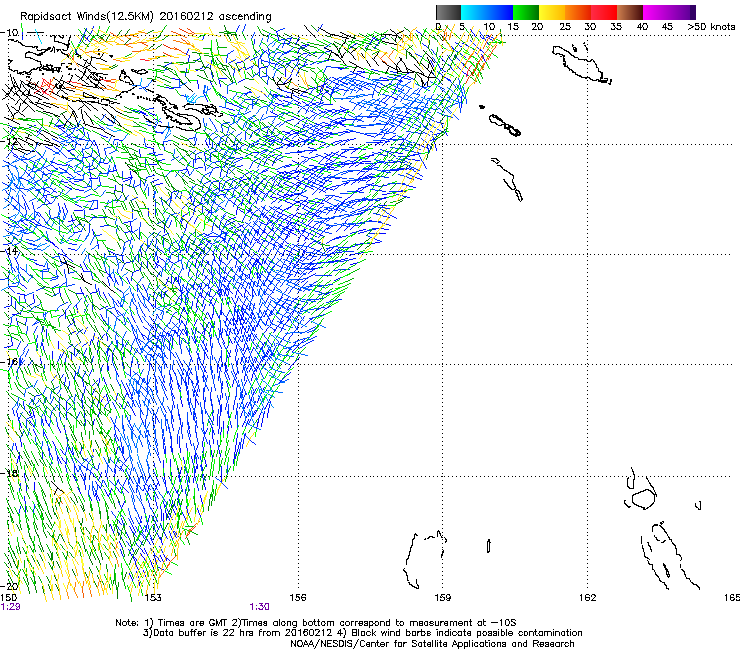Click the "Times are GMT" note line
The image size is (740, 650).
[x=316, y=623]
